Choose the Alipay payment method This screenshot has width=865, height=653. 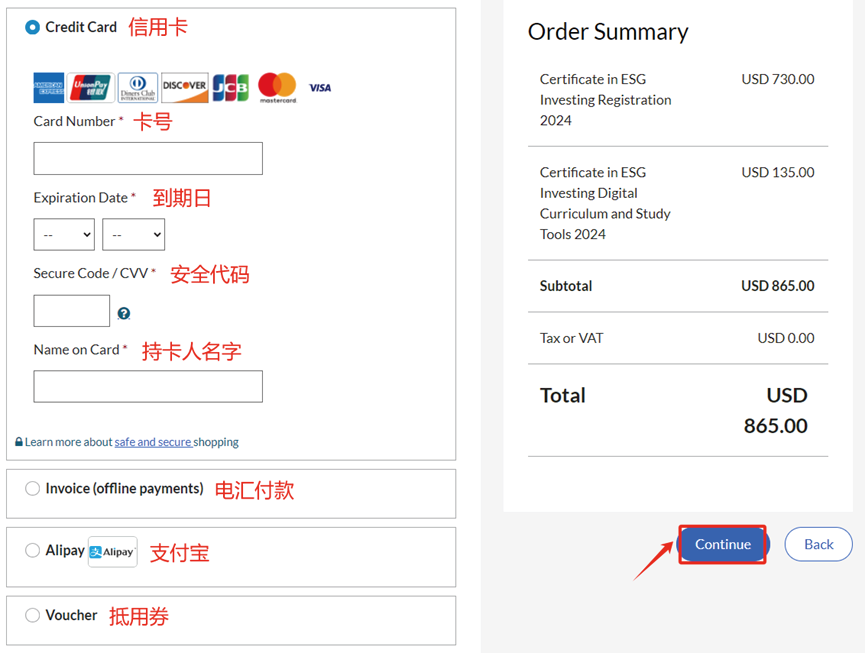click(x=33, y=551)
